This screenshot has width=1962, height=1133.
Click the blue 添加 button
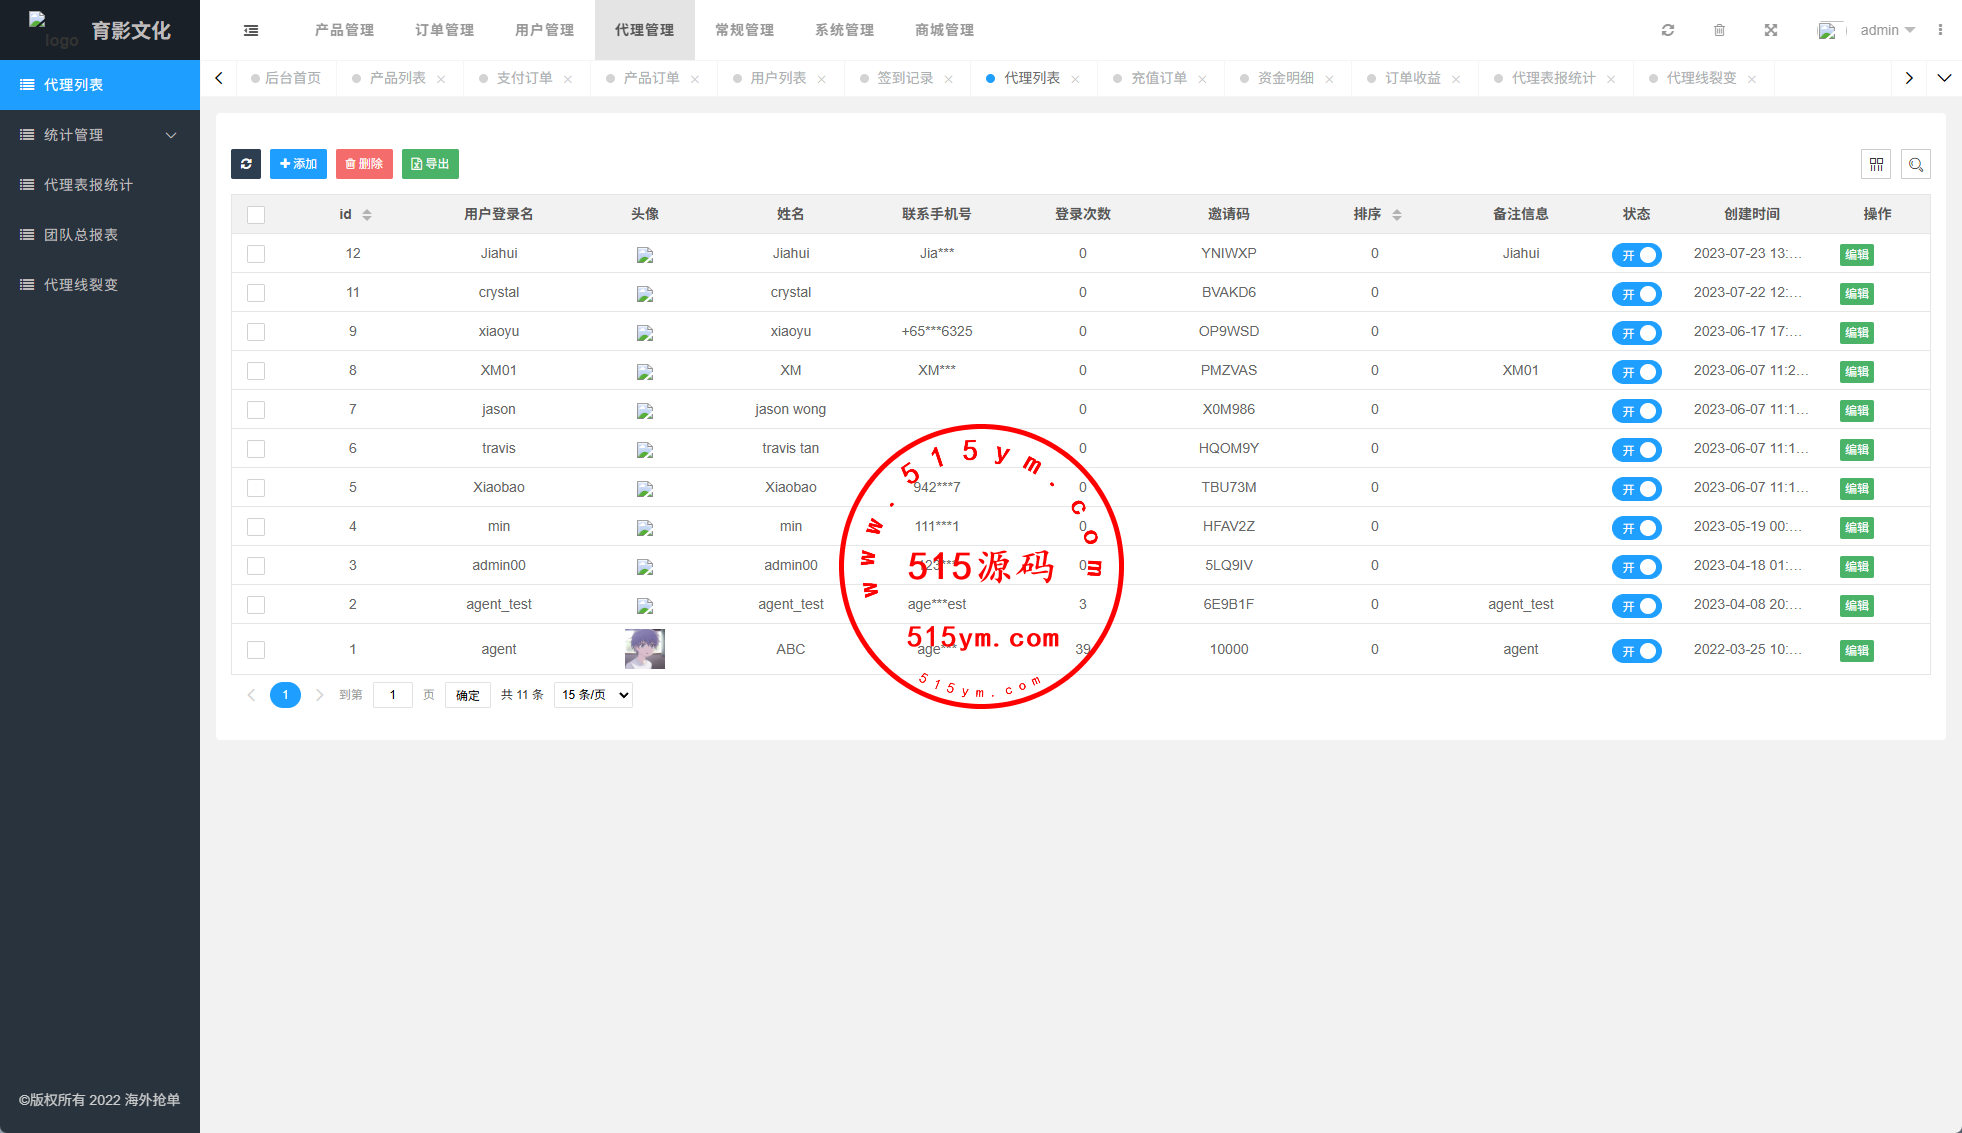(x=298, y=164)
